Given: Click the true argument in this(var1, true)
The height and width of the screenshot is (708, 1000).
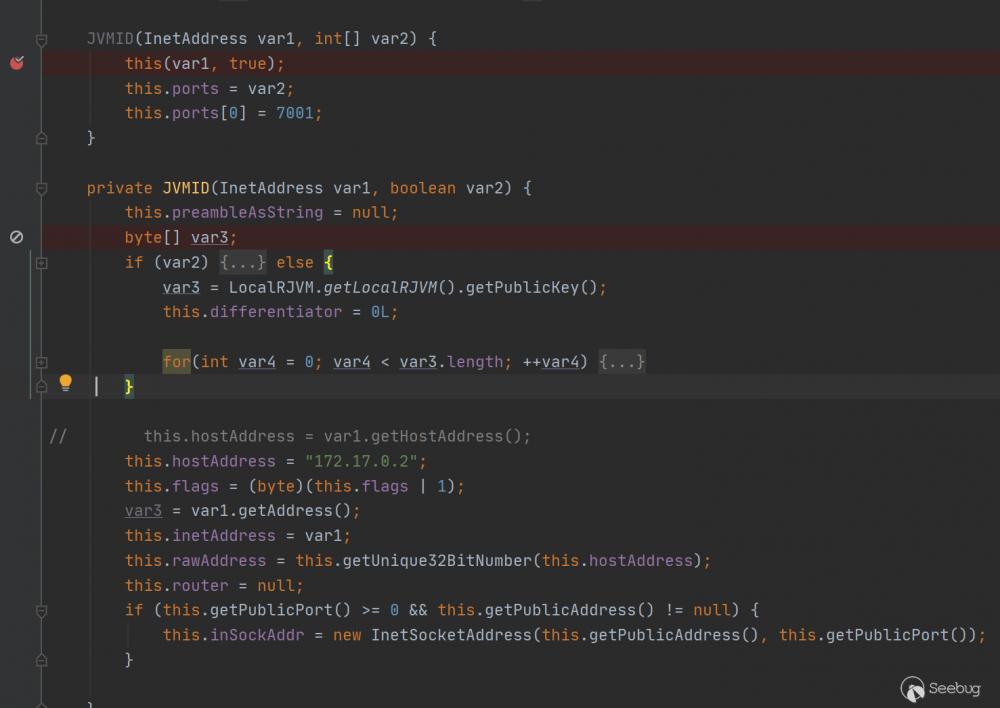Looking at the screenshot, I should coord(247,63).
